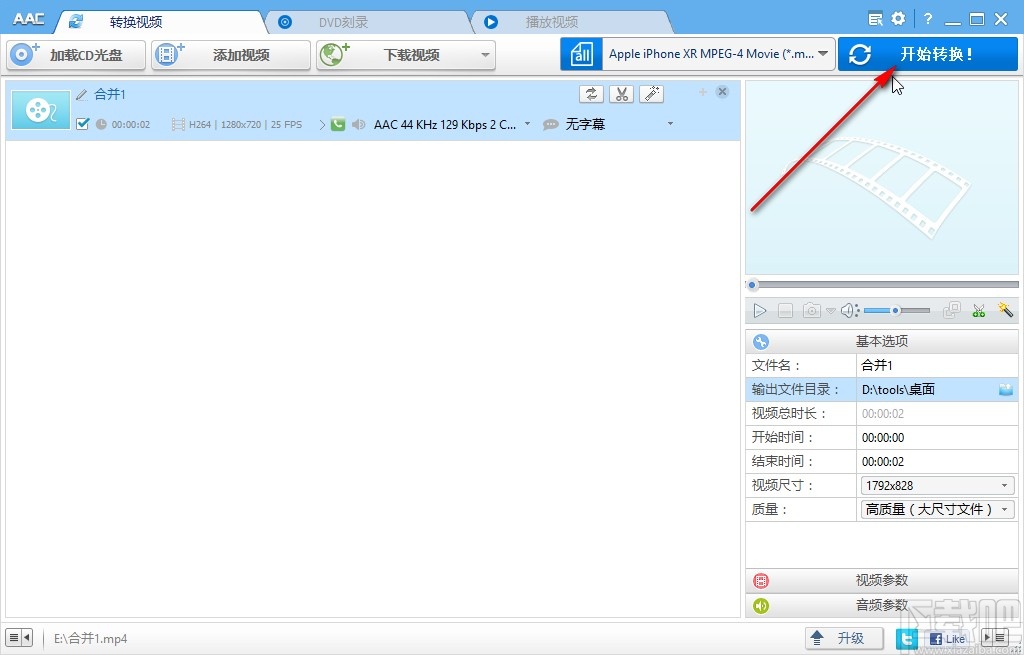Select the trim scissors icon on the video item
Screen dimensions: 1024x655
[621, 93]
